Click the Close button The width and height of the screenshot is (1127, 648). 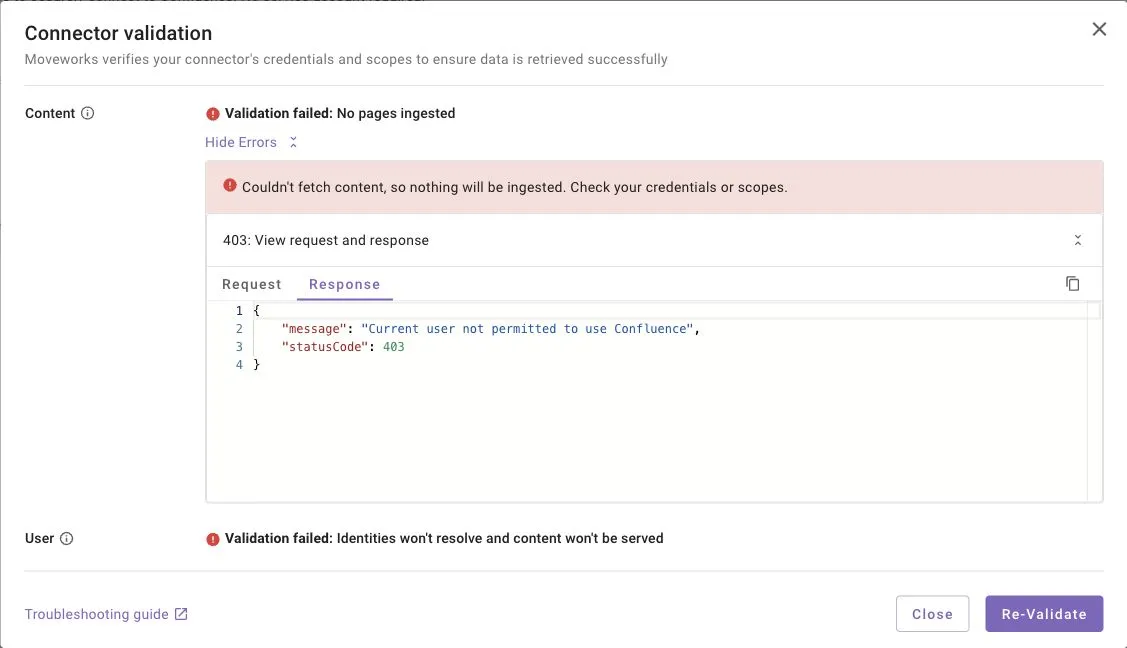coord(932,614)
